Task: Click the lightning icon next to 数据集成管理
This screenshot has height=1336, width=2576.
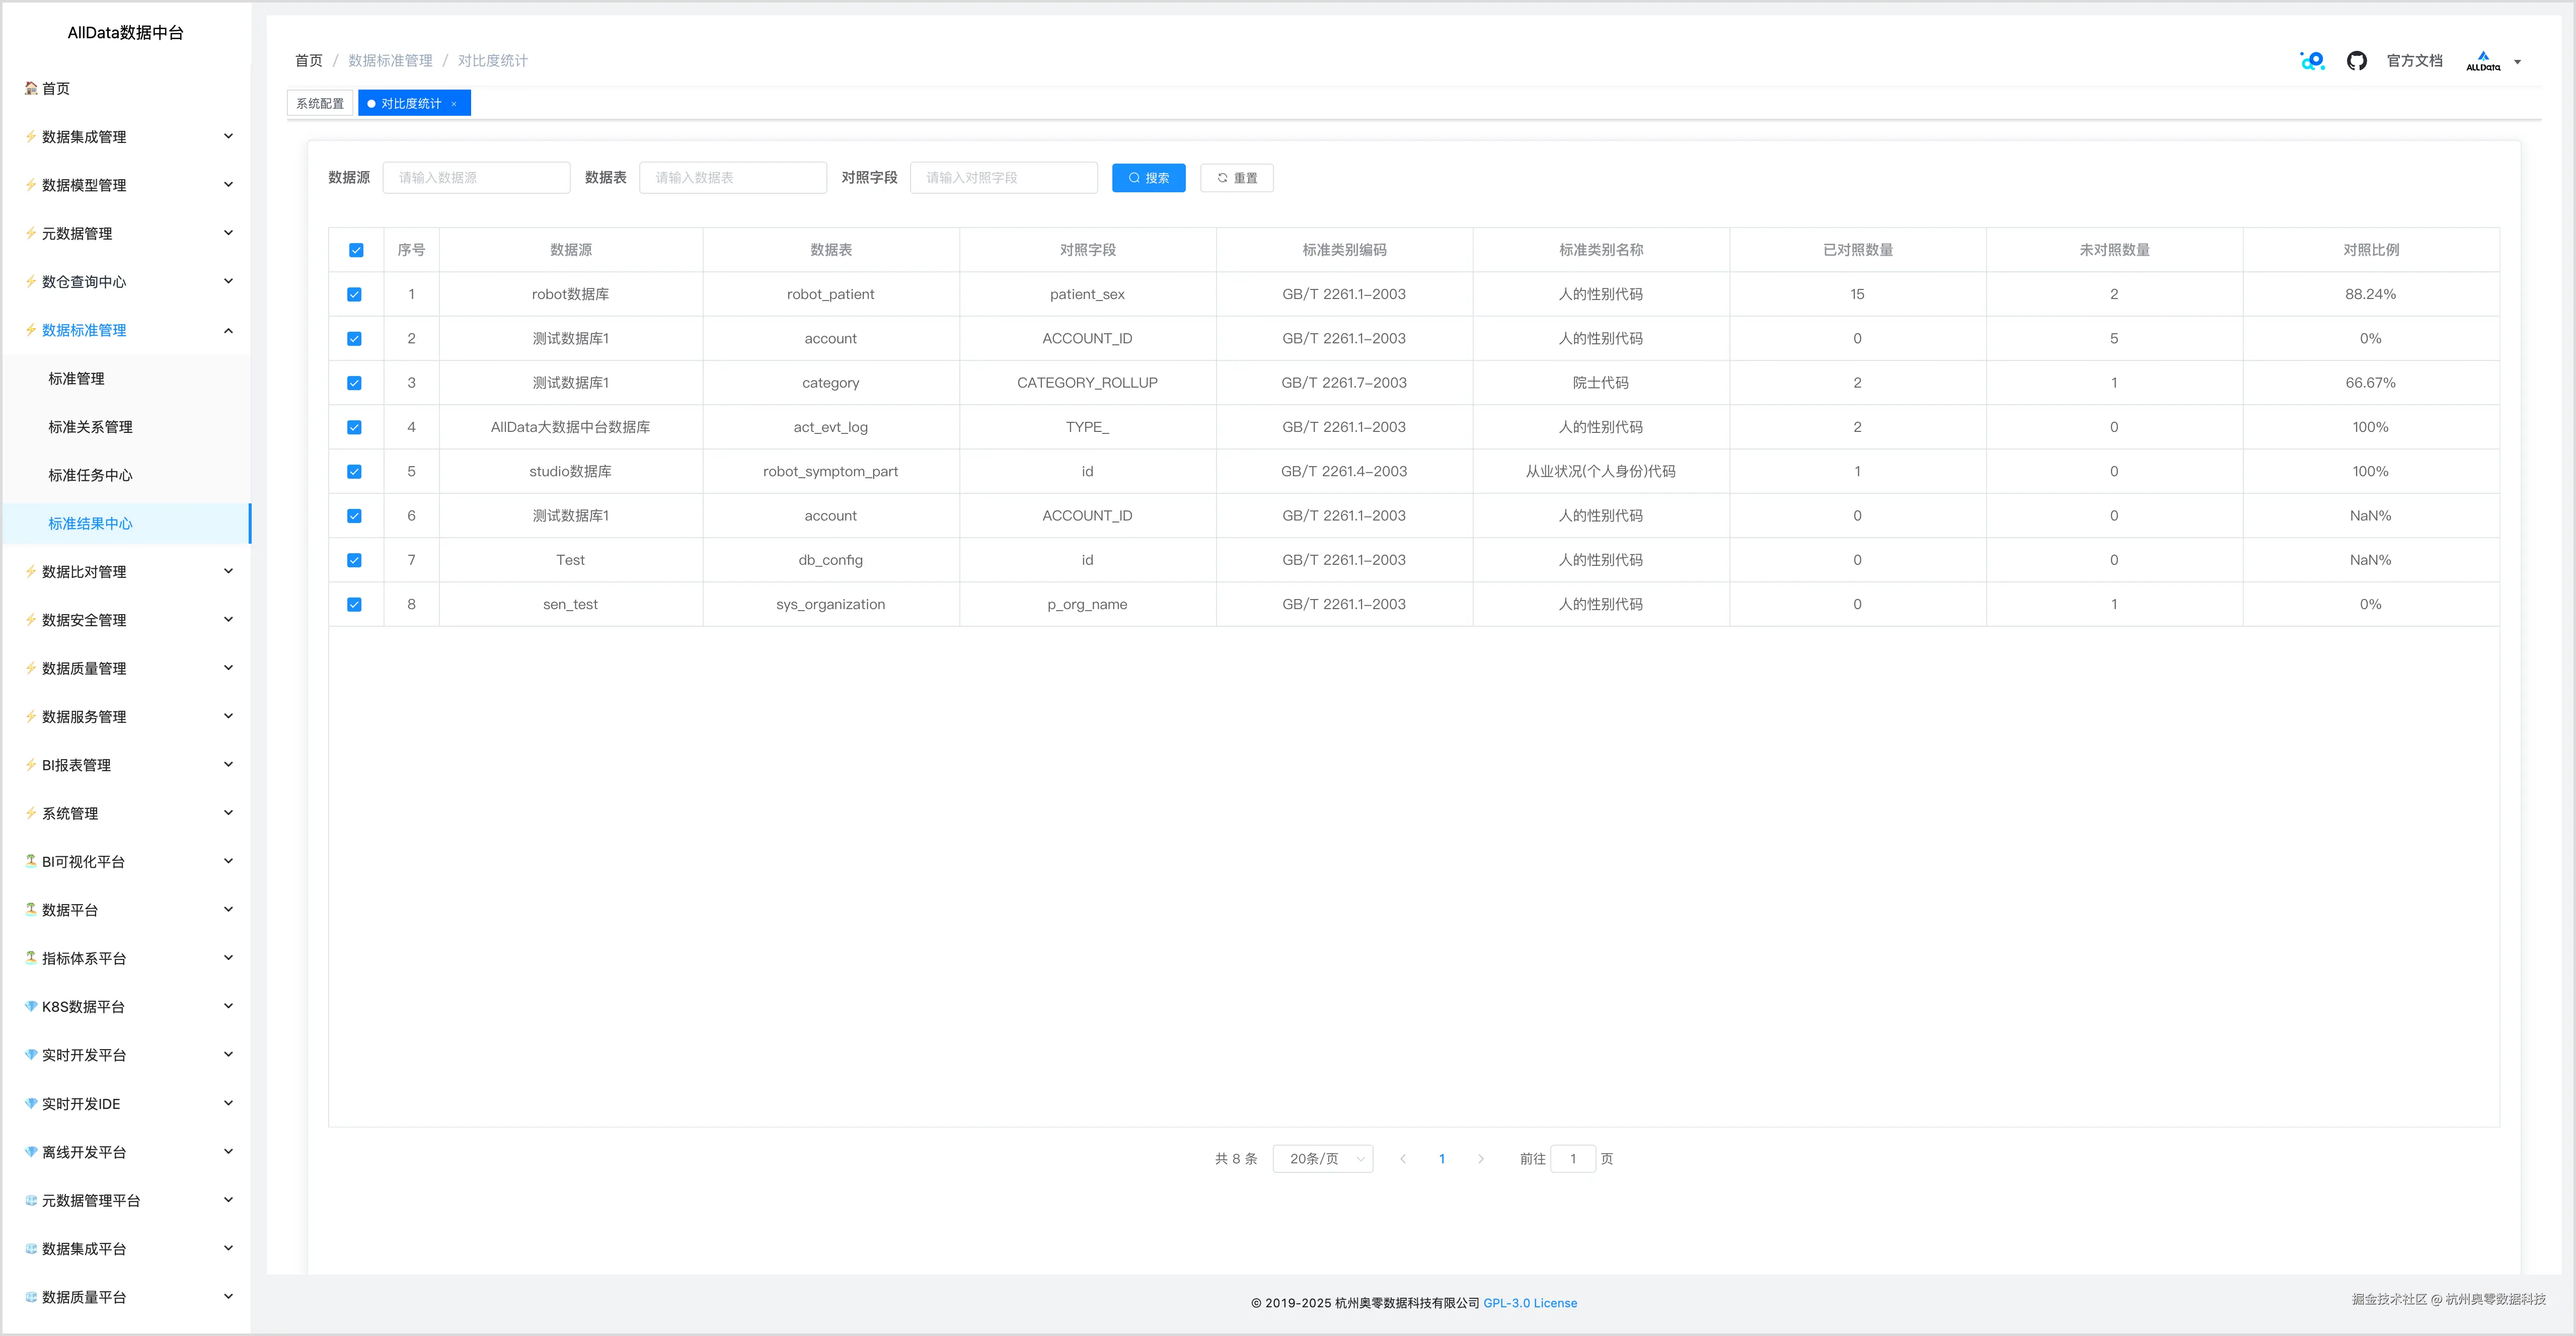Action: pos(31,136)
